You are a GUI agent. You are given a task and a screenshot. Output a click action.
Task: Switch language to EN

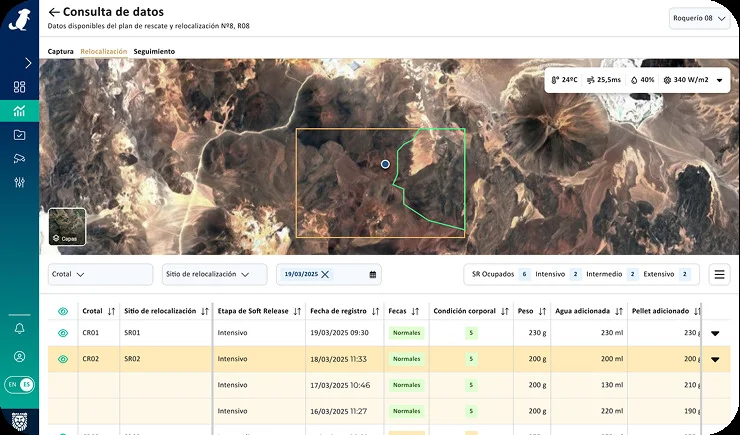pos(13,385)
